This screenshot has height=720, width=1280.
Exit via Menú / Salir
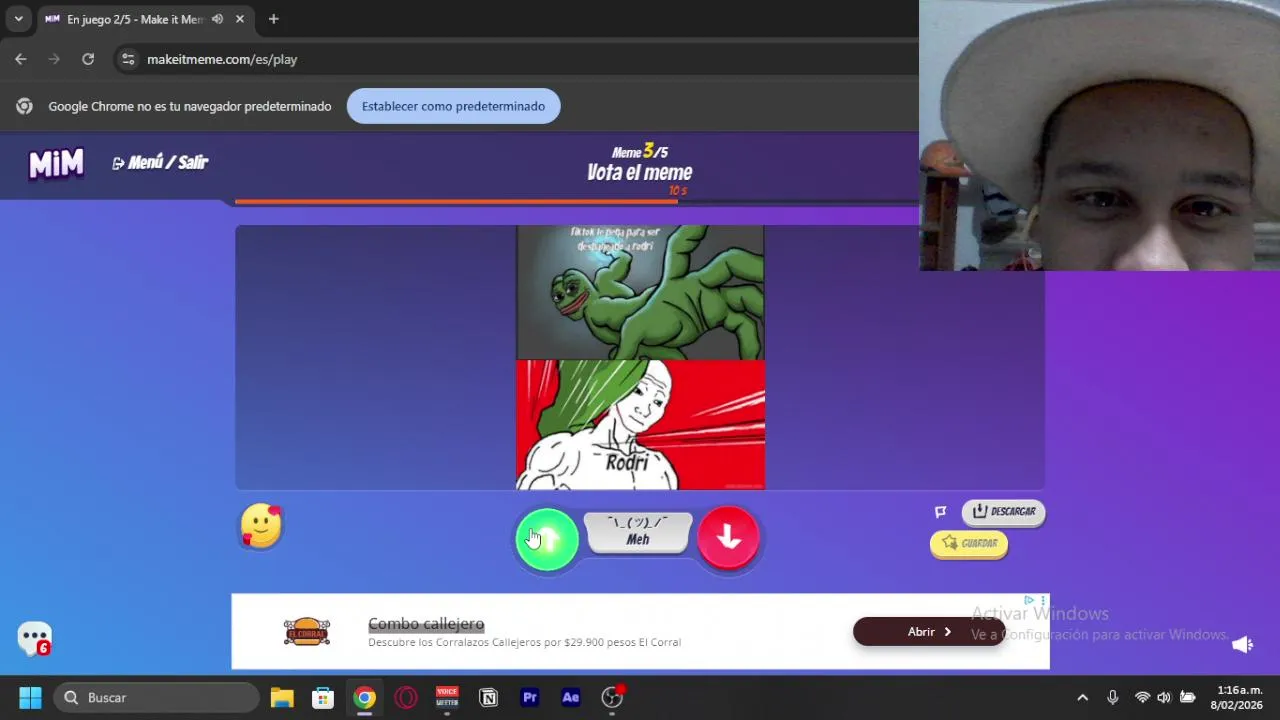click(160, 163)
